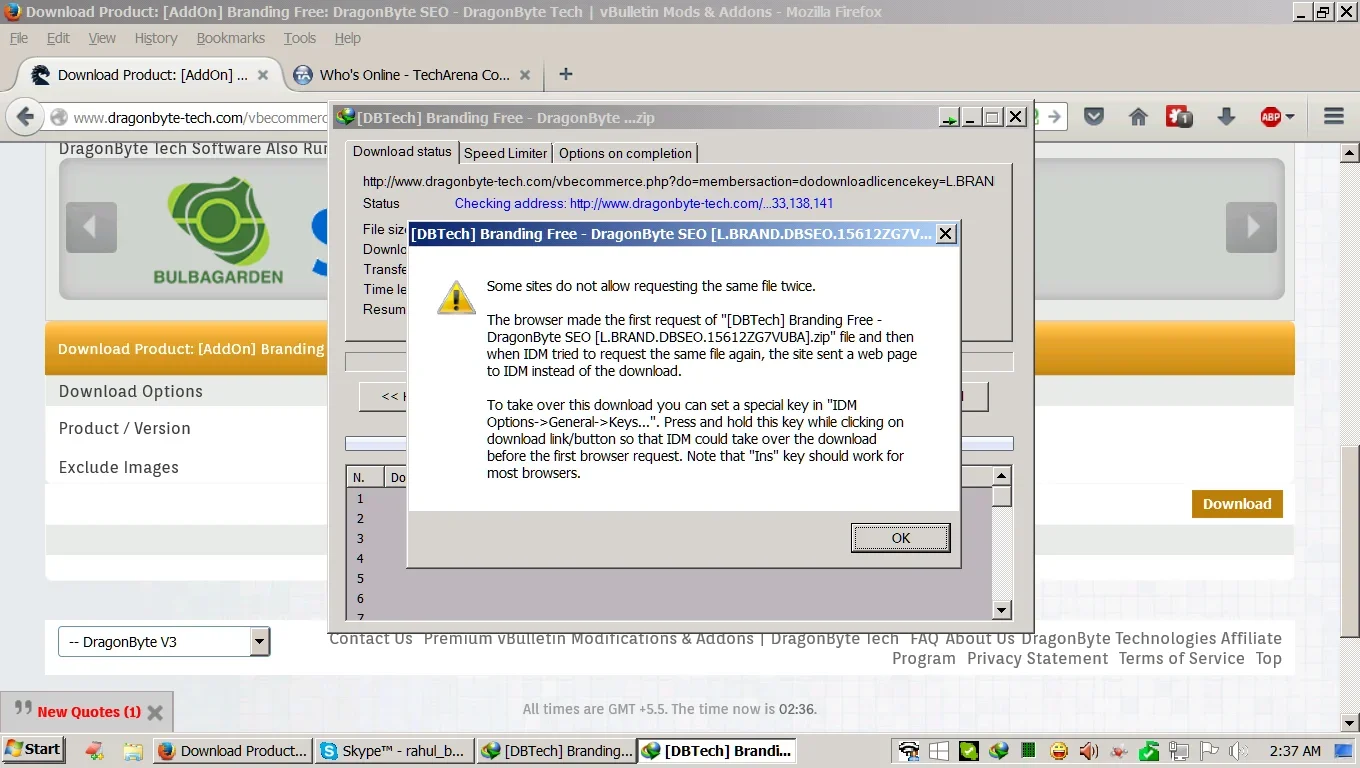Click the page scrollbar down arrow
This screenshot has width=1360, height=768.
pos(1349,723)
